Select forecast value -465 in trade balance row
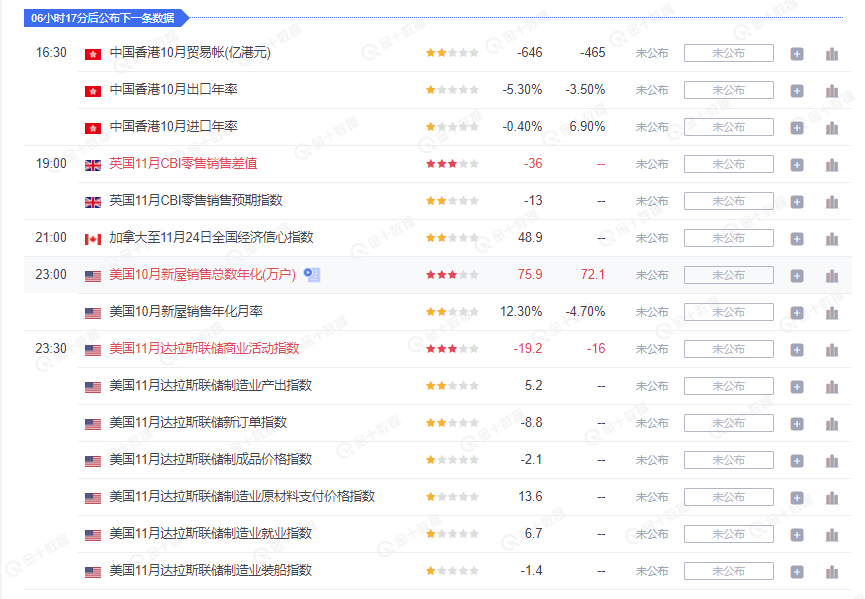Image resolution: width=865 pixels, height=599 pixels. [x=592, y=52]
